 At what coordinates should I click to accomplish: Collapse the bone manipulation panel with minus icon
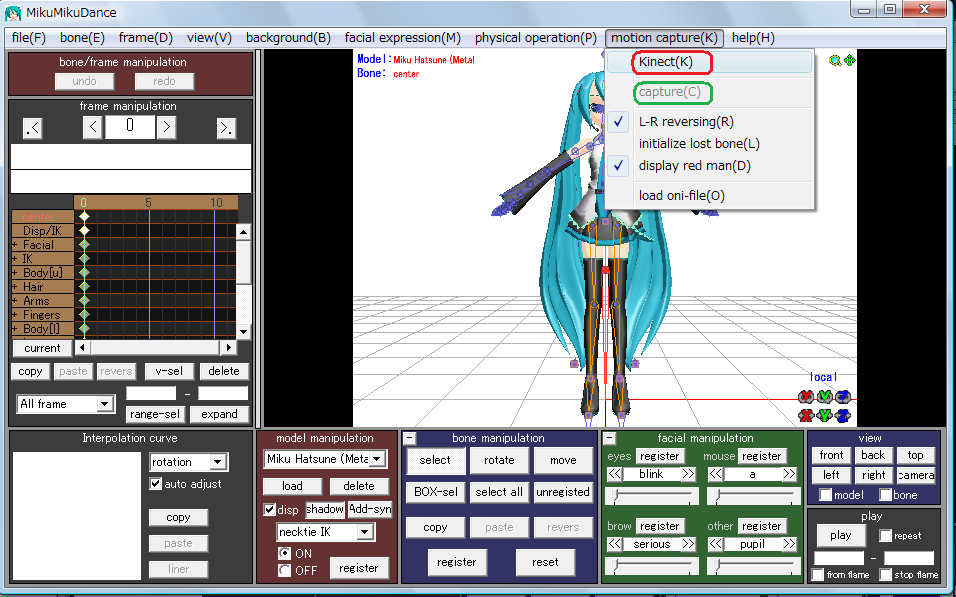[x=410, y=438]
